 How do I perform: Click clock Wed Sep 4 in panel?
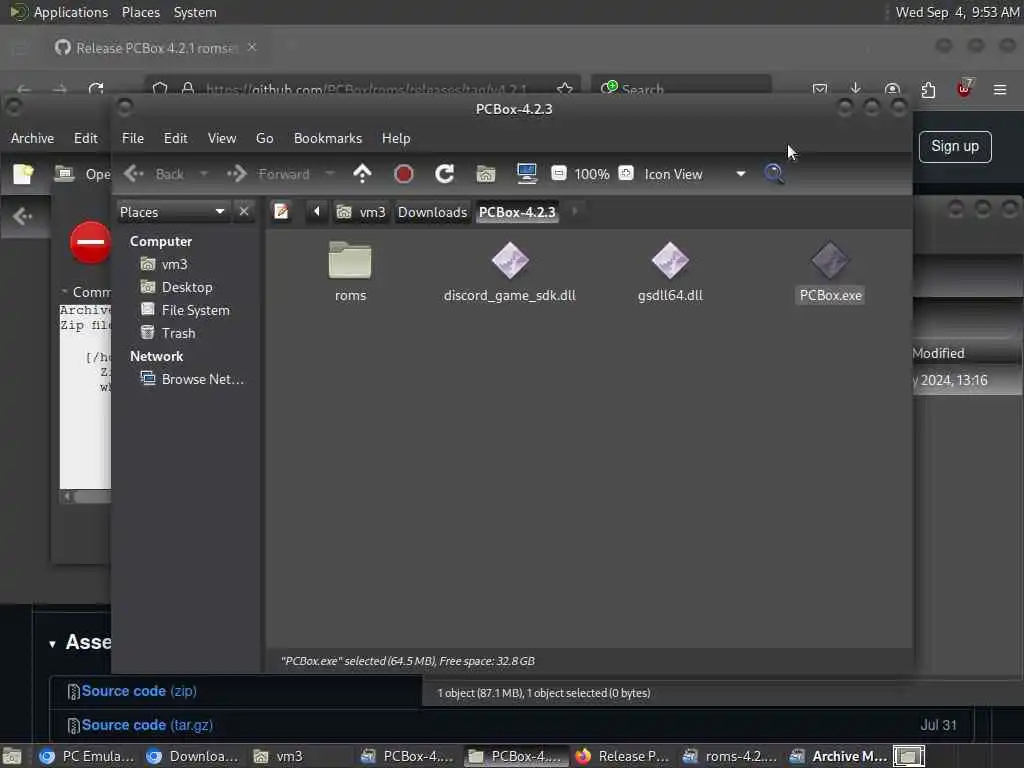click(x=957, y=12)
